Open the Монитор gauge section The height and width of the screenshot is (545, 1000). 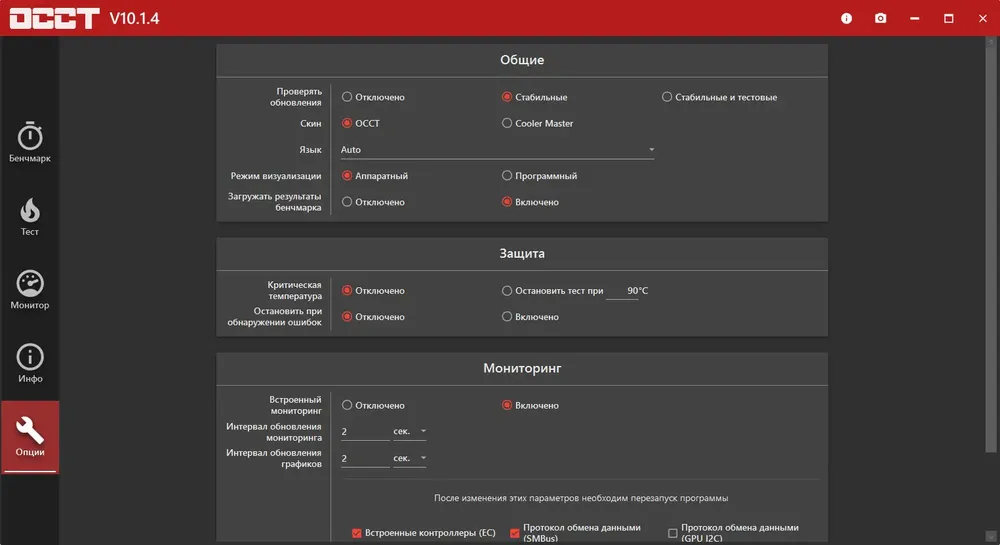click(29, 289)
